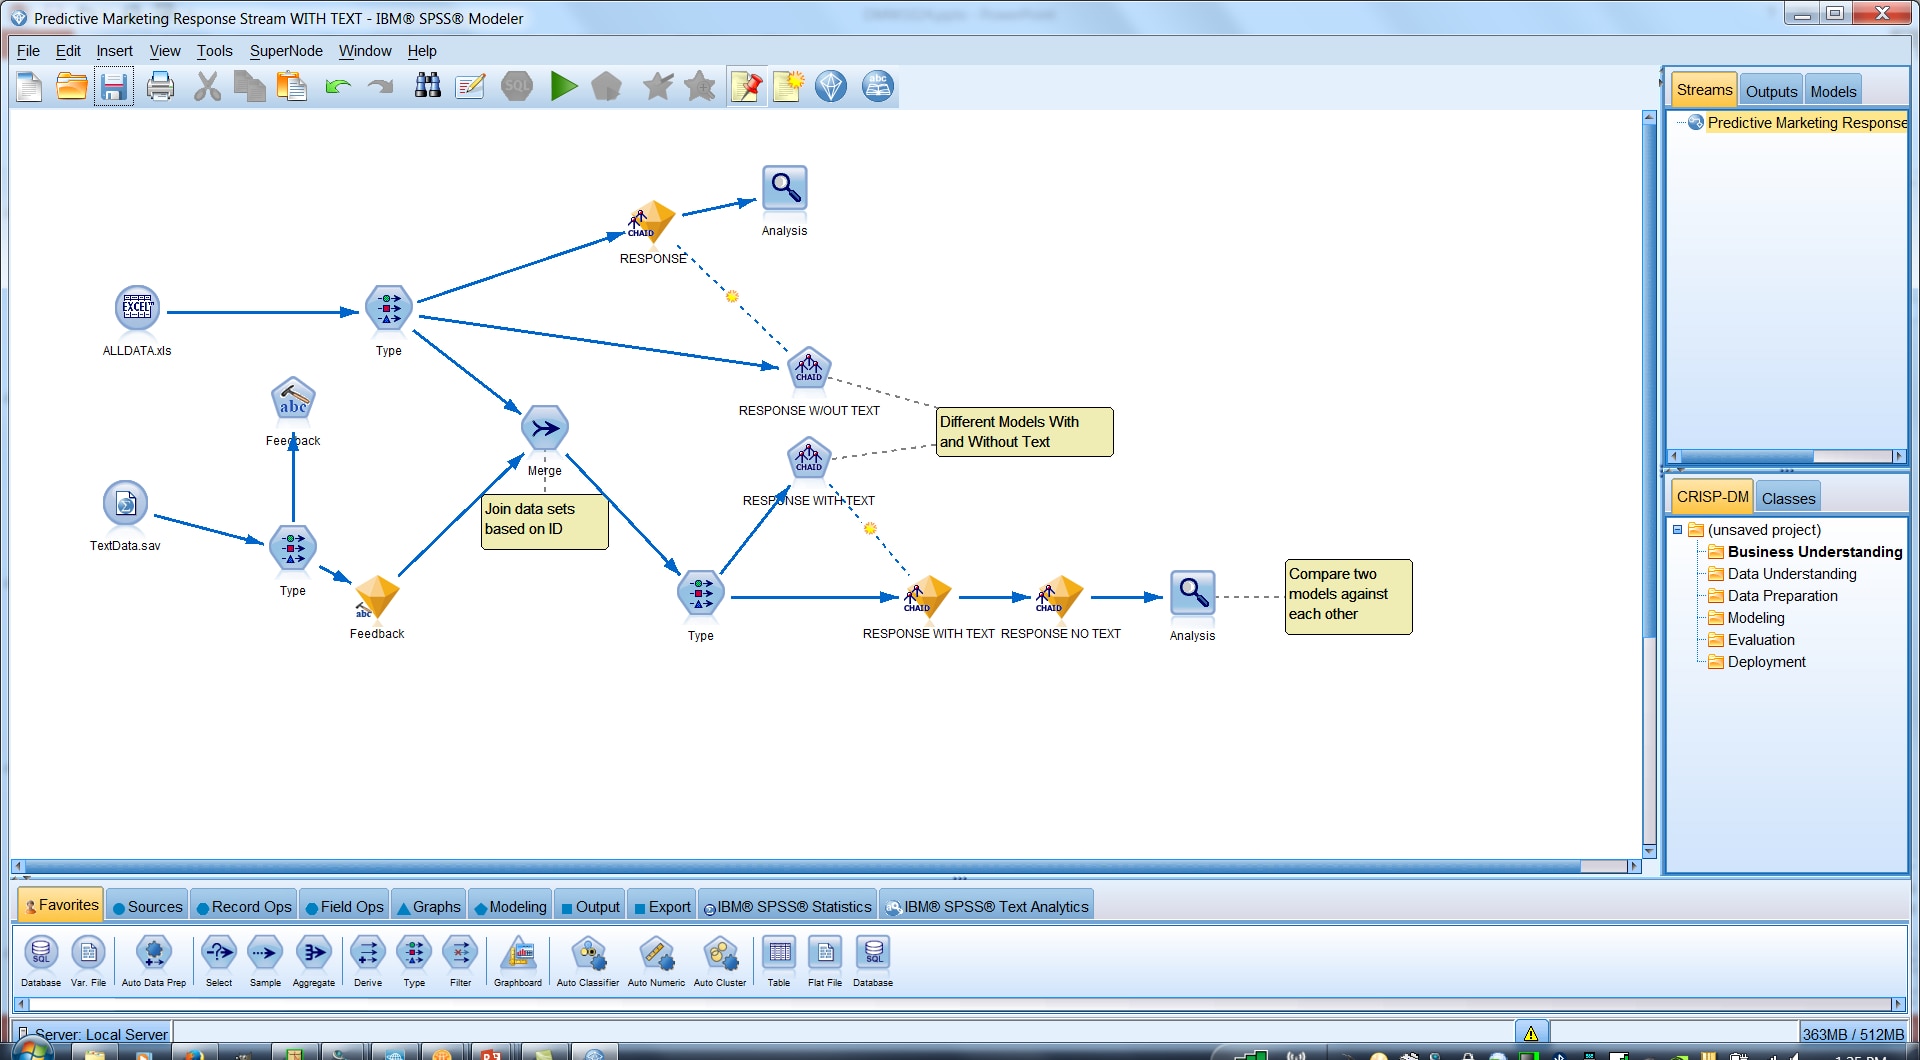Image resolution: width=1920 pixels, height=1060 pixels.
Task: Run the current stream with the green play icon
Action: point(564,87)
